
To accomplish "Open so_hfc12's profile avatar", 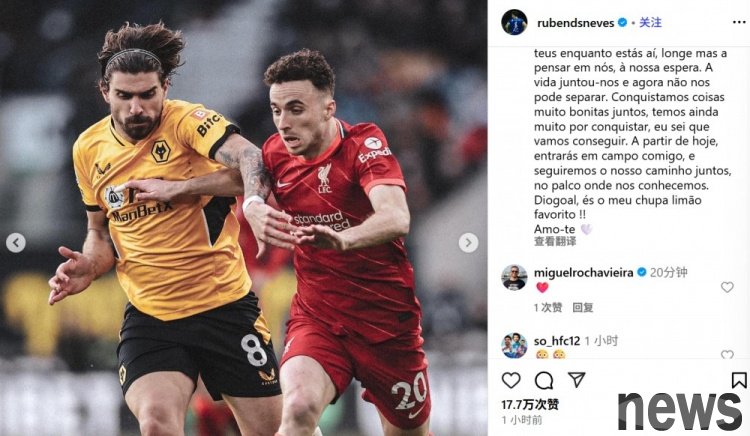I will 514,345.
